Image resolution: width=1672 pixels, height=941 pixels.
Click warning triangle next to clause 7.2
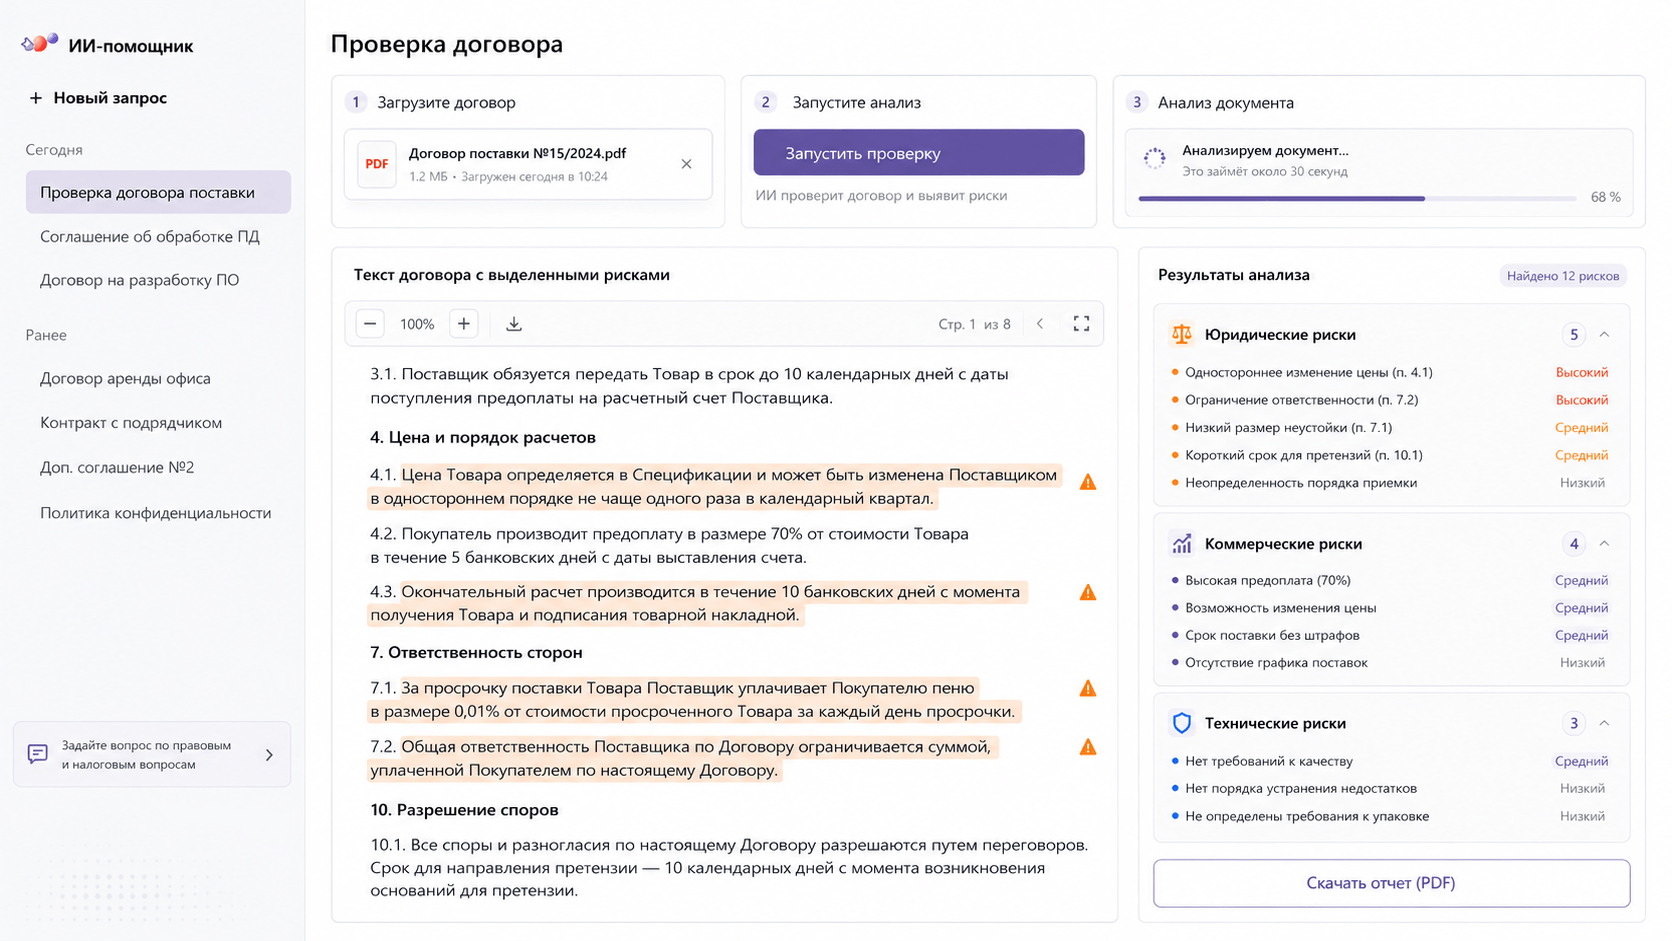click(x=1088, y=747)
